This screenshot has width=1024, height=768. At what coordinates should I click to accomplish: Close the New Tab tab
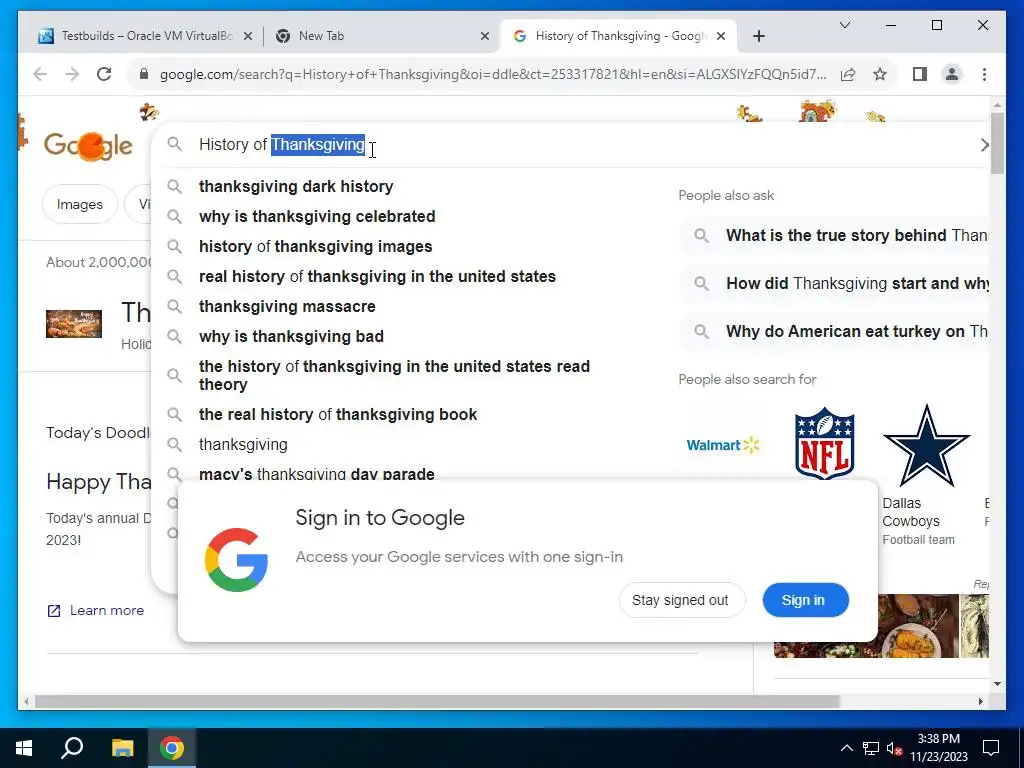pyautogui.click(x=485, y=37)
